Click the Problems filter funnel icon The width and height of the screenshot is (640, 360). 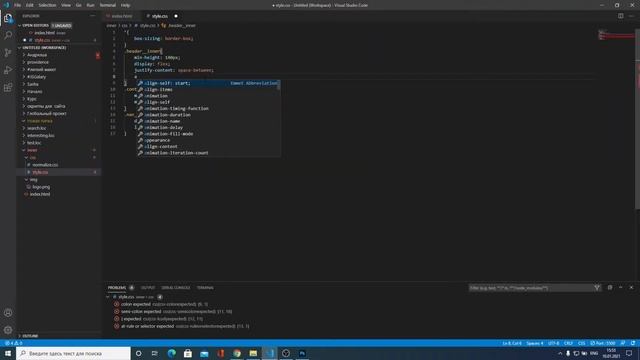pos(597,288)
